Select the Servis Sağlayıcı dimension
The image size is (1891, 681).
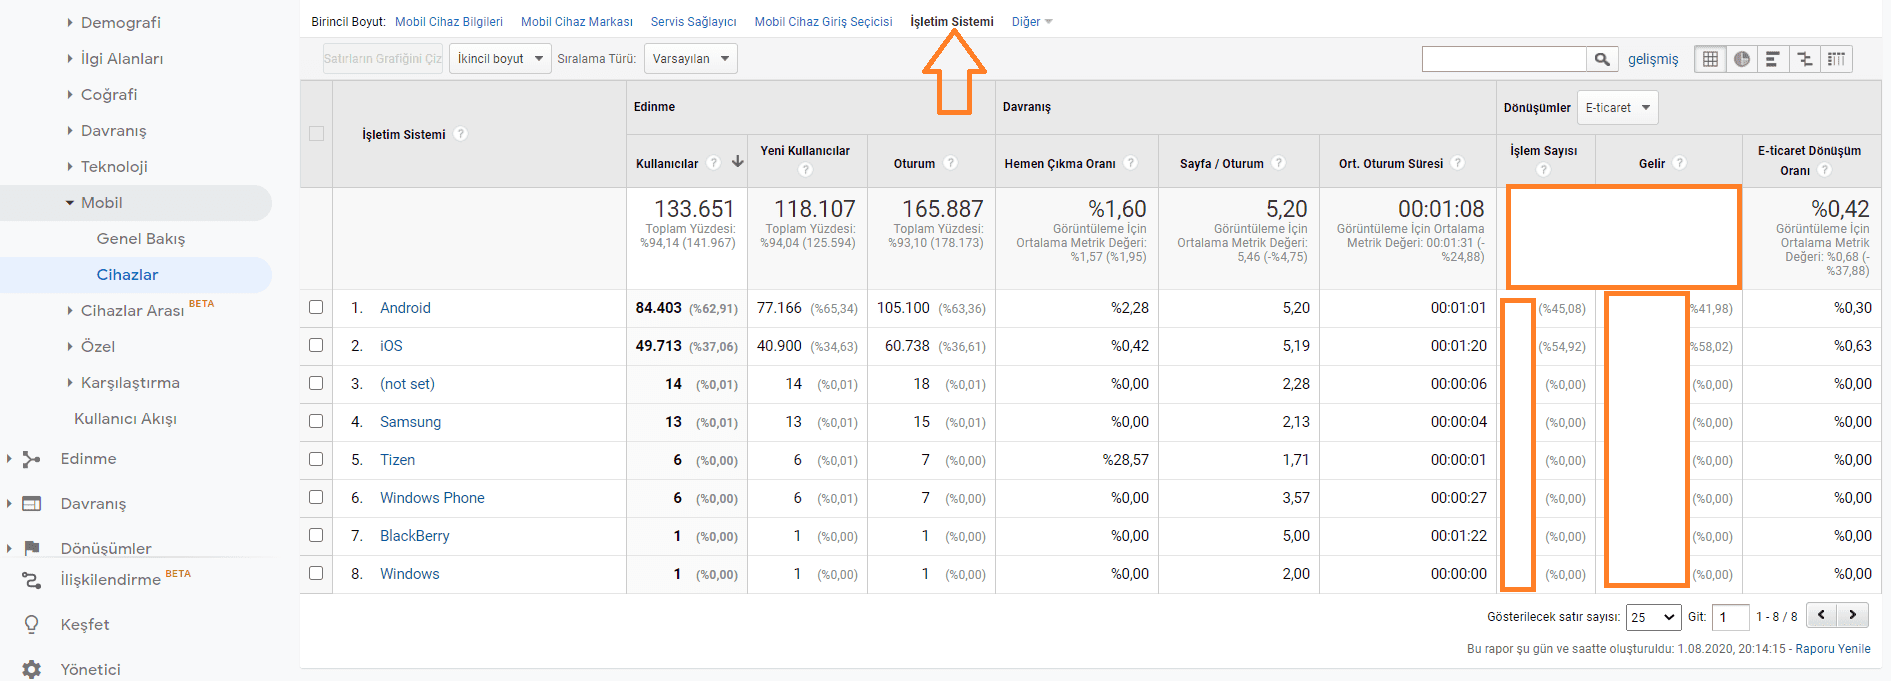[693, 21]
